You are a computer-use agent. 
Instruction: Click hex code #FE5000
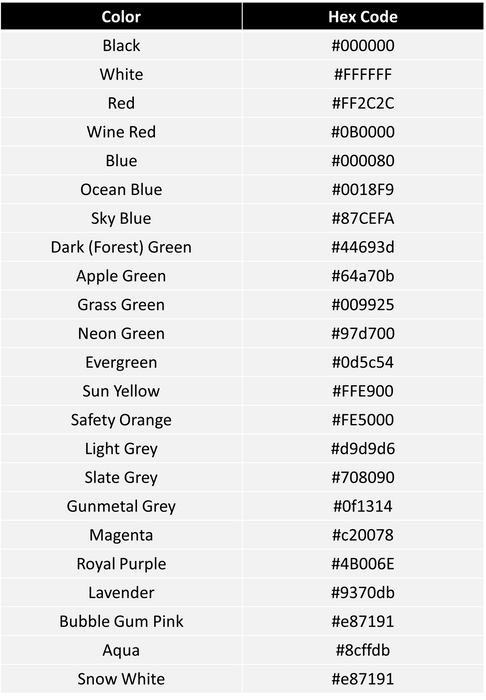(x=363, y=420)
